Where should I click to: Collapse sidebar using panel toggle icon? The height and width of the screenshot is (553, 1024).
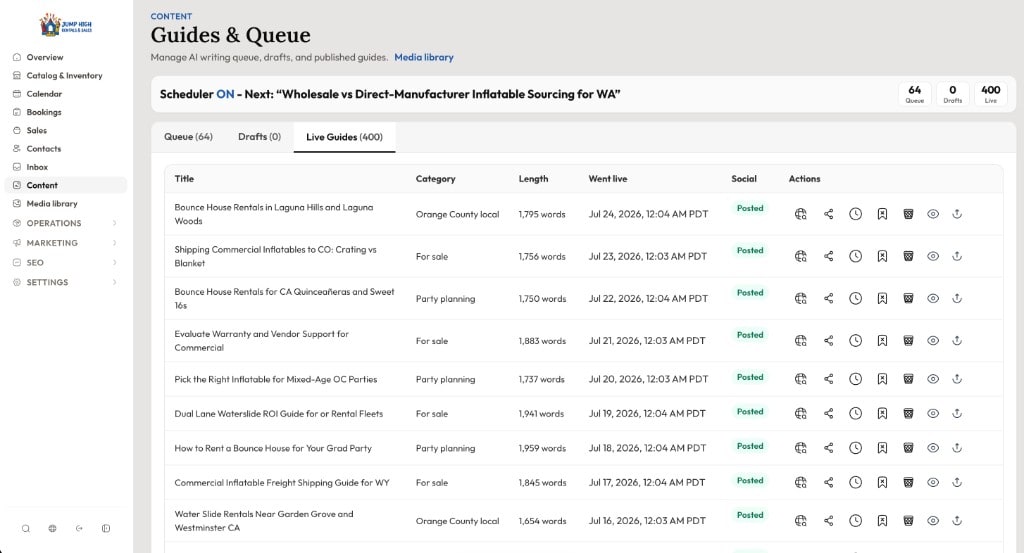click(106, 529)
